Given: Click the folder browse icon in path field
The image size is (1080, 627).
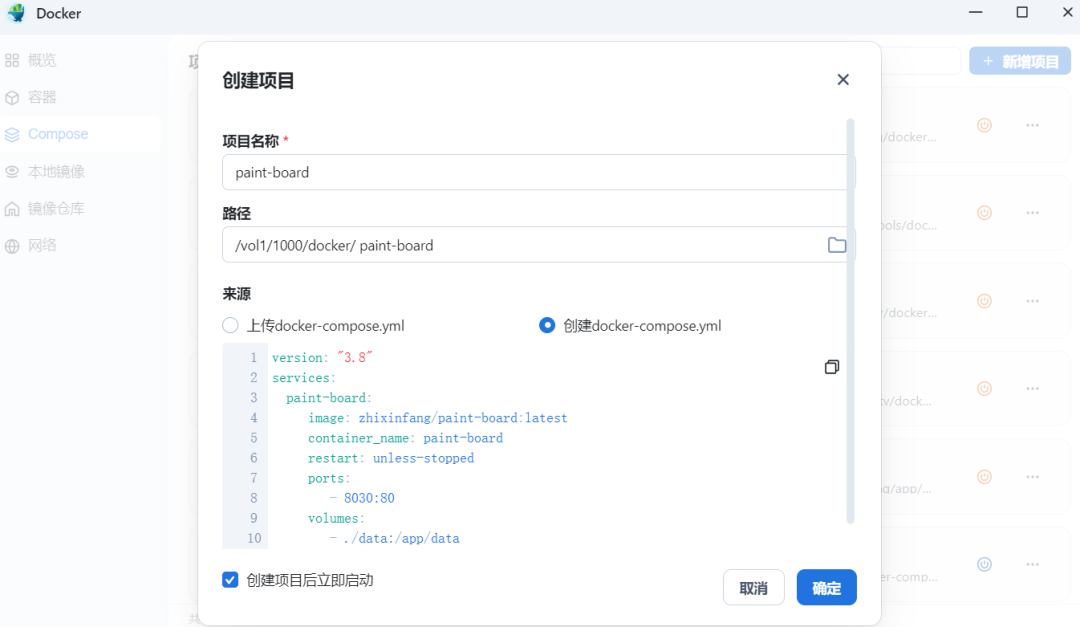Looking at the screenshot, I should coord(837,245).
